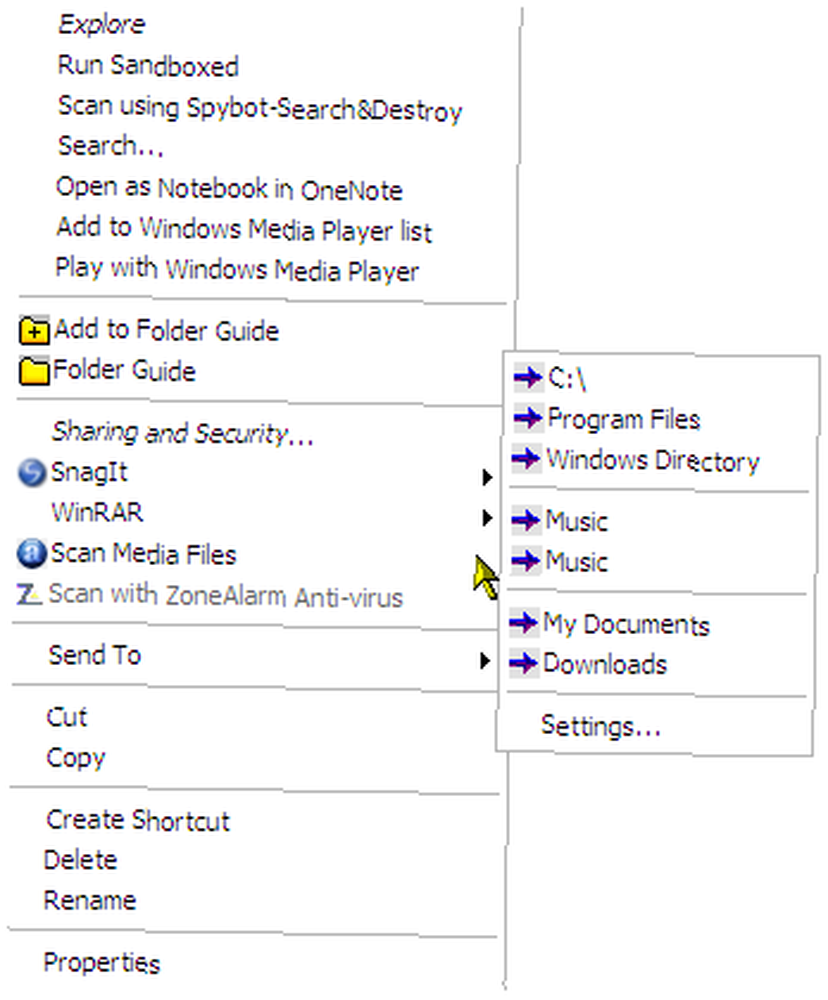Select Open as Notebook in OneNote

229,189
